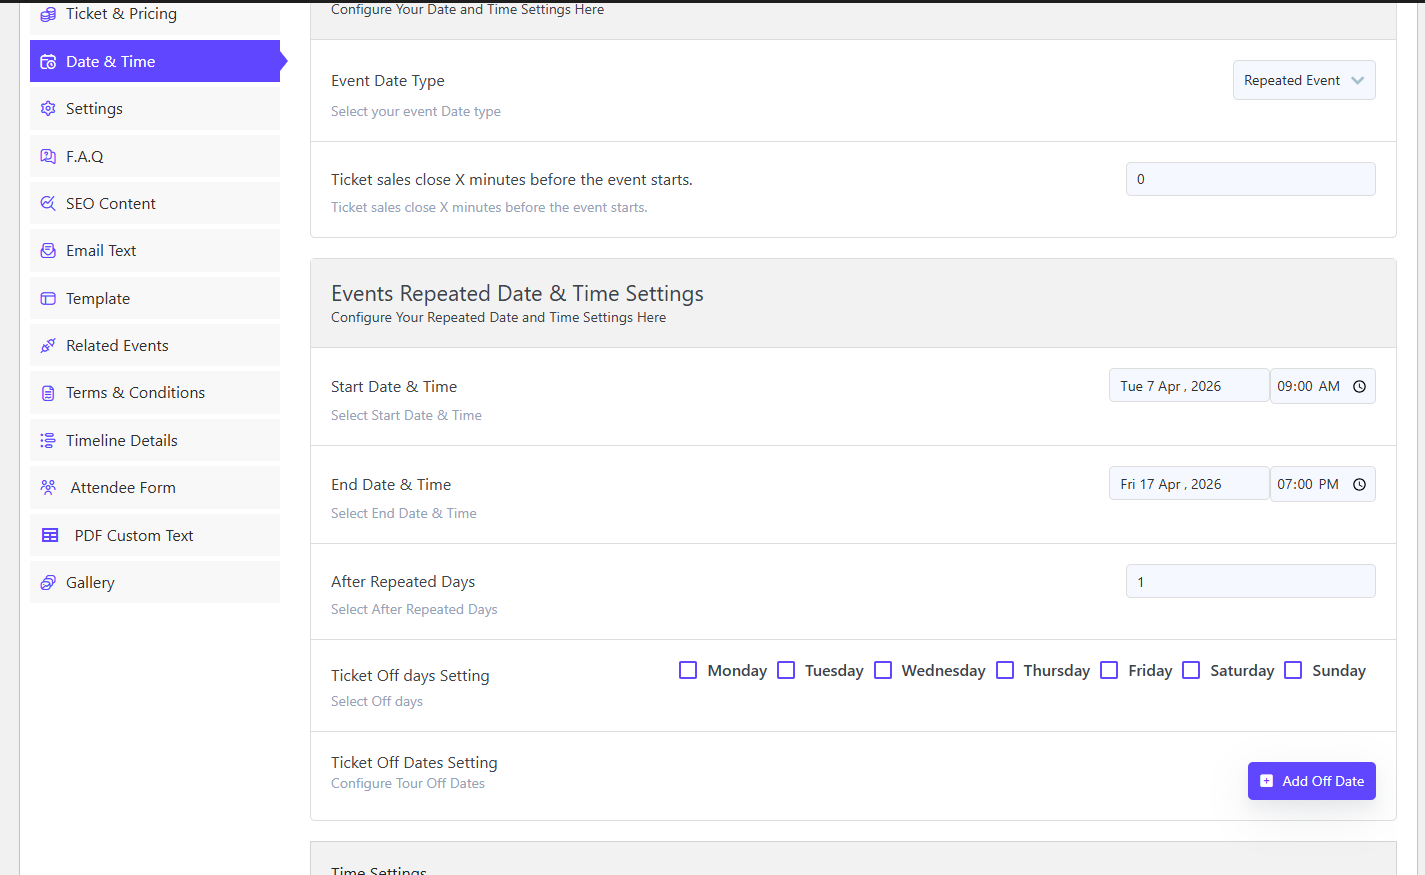Open end time clock picker icon
The height and width of the screenshot is (875, 1425).
coord(1359,485)
